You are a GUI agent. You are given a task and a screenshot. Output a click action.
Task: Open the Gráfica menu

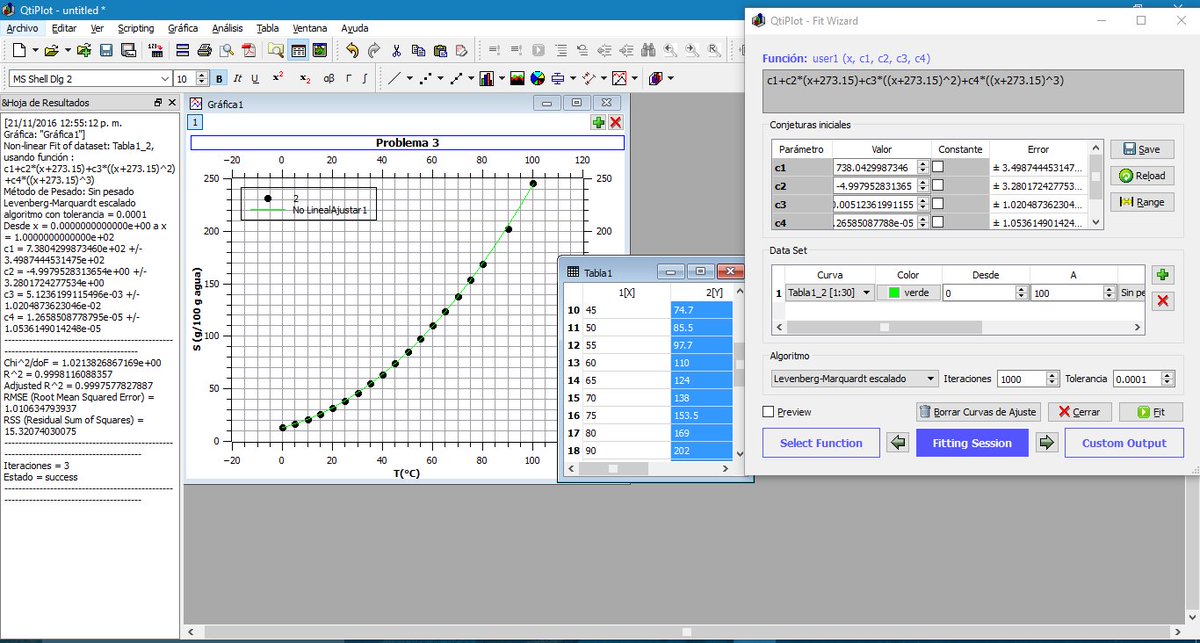(x=183, y=28)
